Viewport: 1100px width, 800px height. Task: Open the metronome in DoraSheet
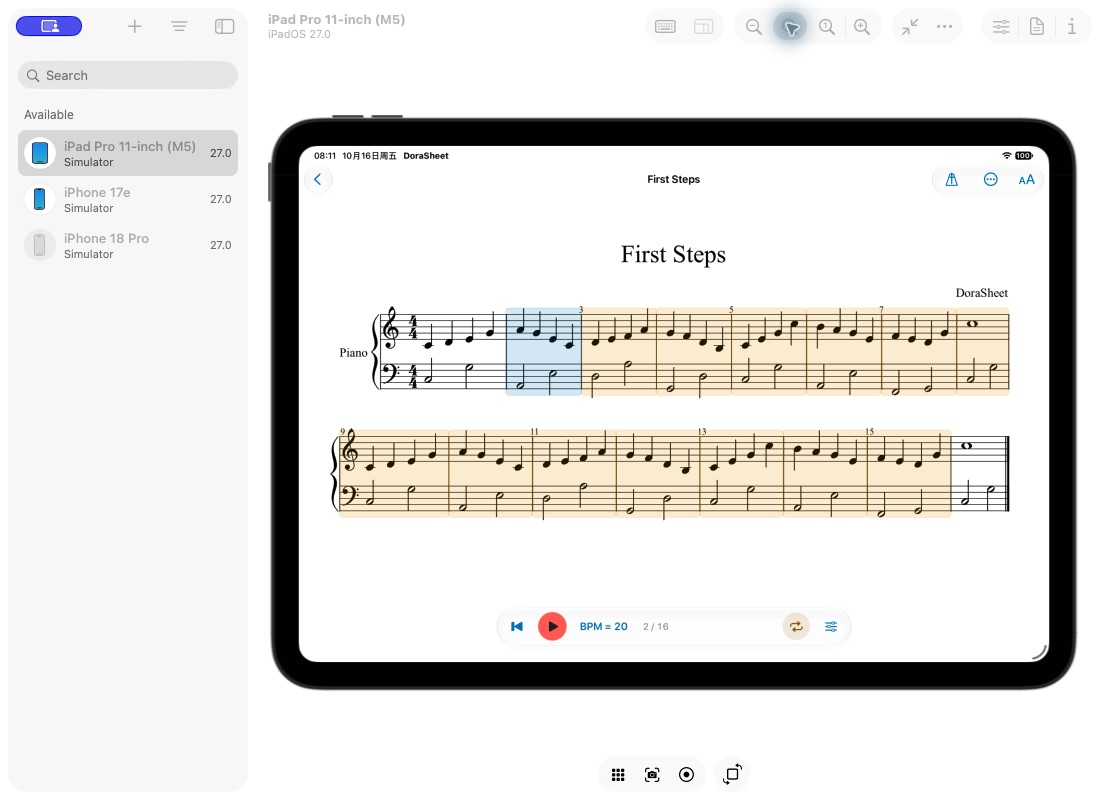(951, 180)
